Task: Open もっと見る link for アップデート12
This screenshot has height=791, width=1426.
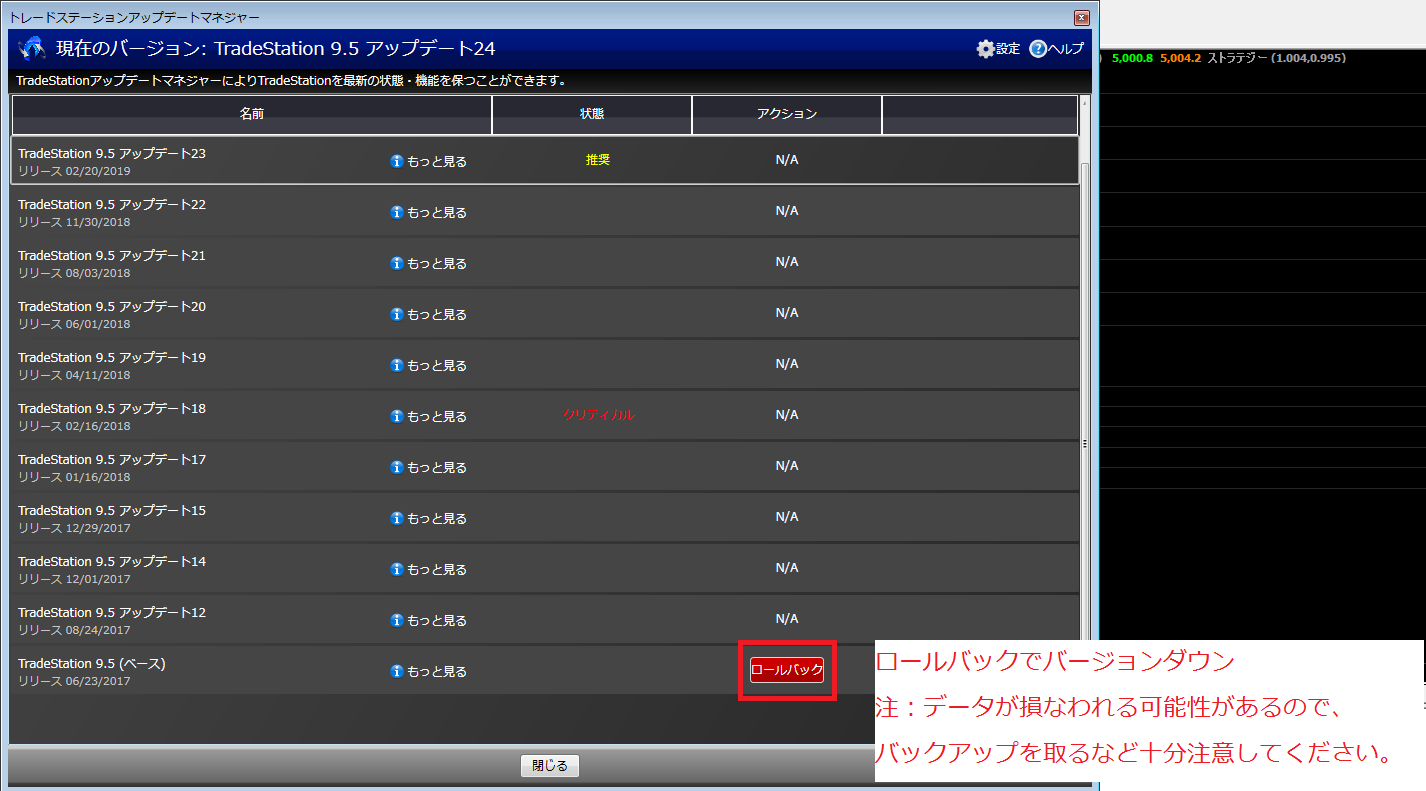Action: point(437,620)
